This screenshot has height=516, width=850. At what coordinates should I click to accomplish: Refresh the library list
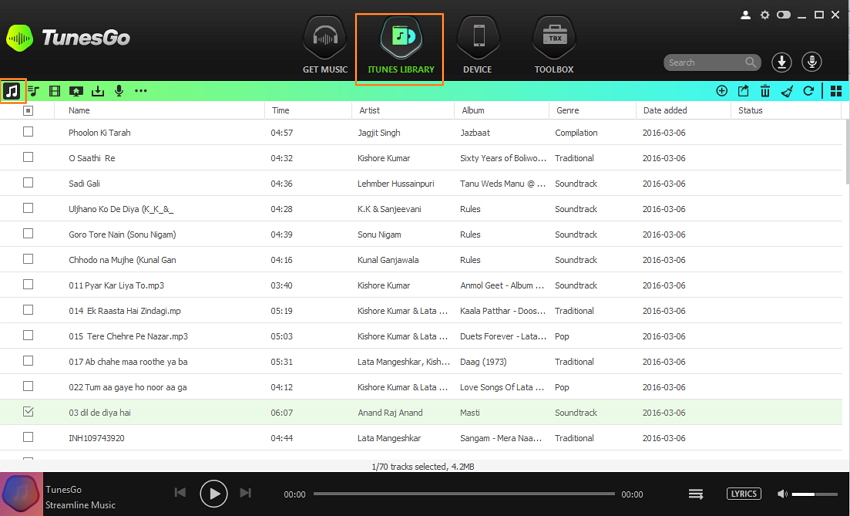pos(808,91)
